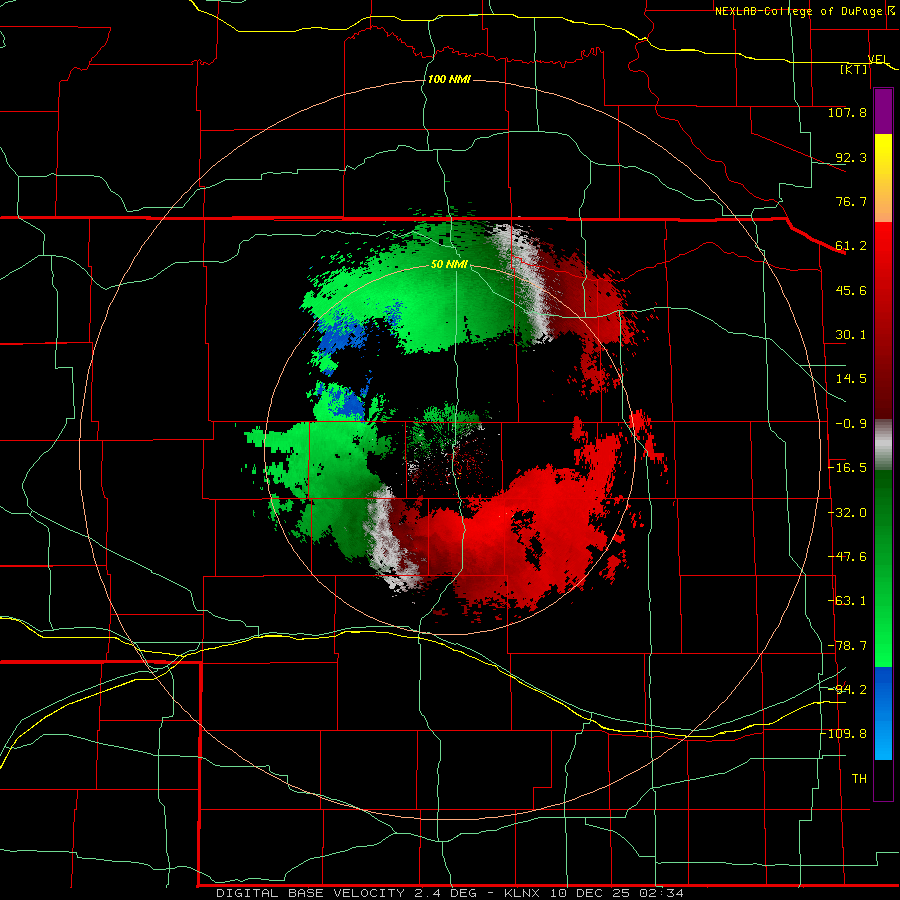Pick the black TH segment of color bar
Viewport: 900px width, 900px height.
[x=883, y=779]
